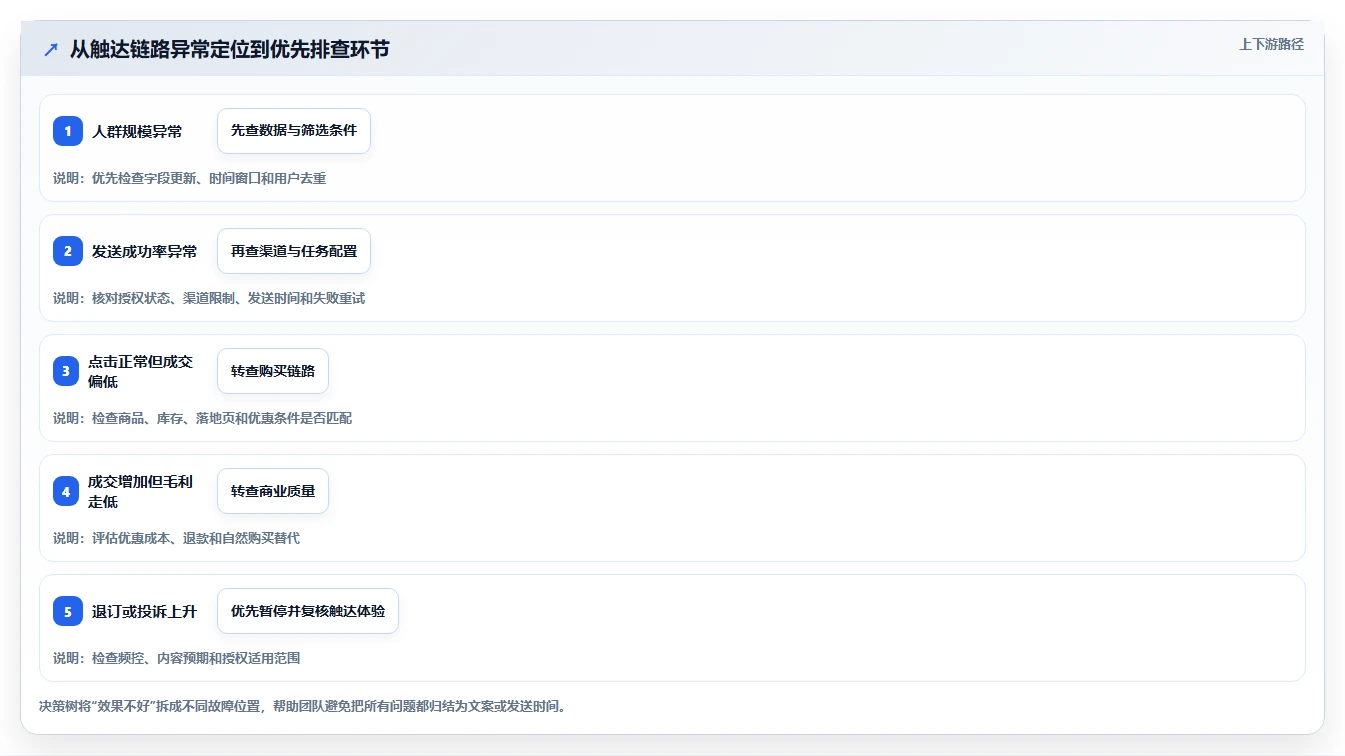
Task: Click the 成交增加但毛利走低 label
Action: tap(140, 491)
